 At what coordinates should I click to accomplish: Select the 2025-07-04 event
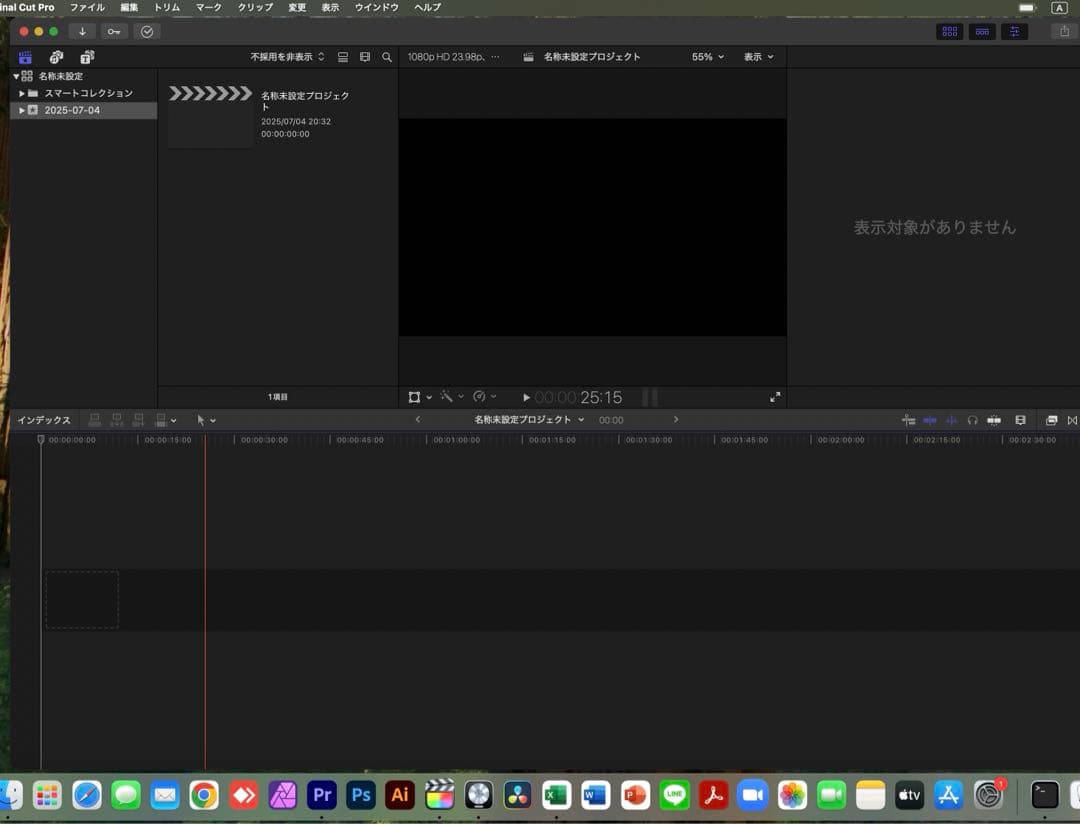click(70, 110)
